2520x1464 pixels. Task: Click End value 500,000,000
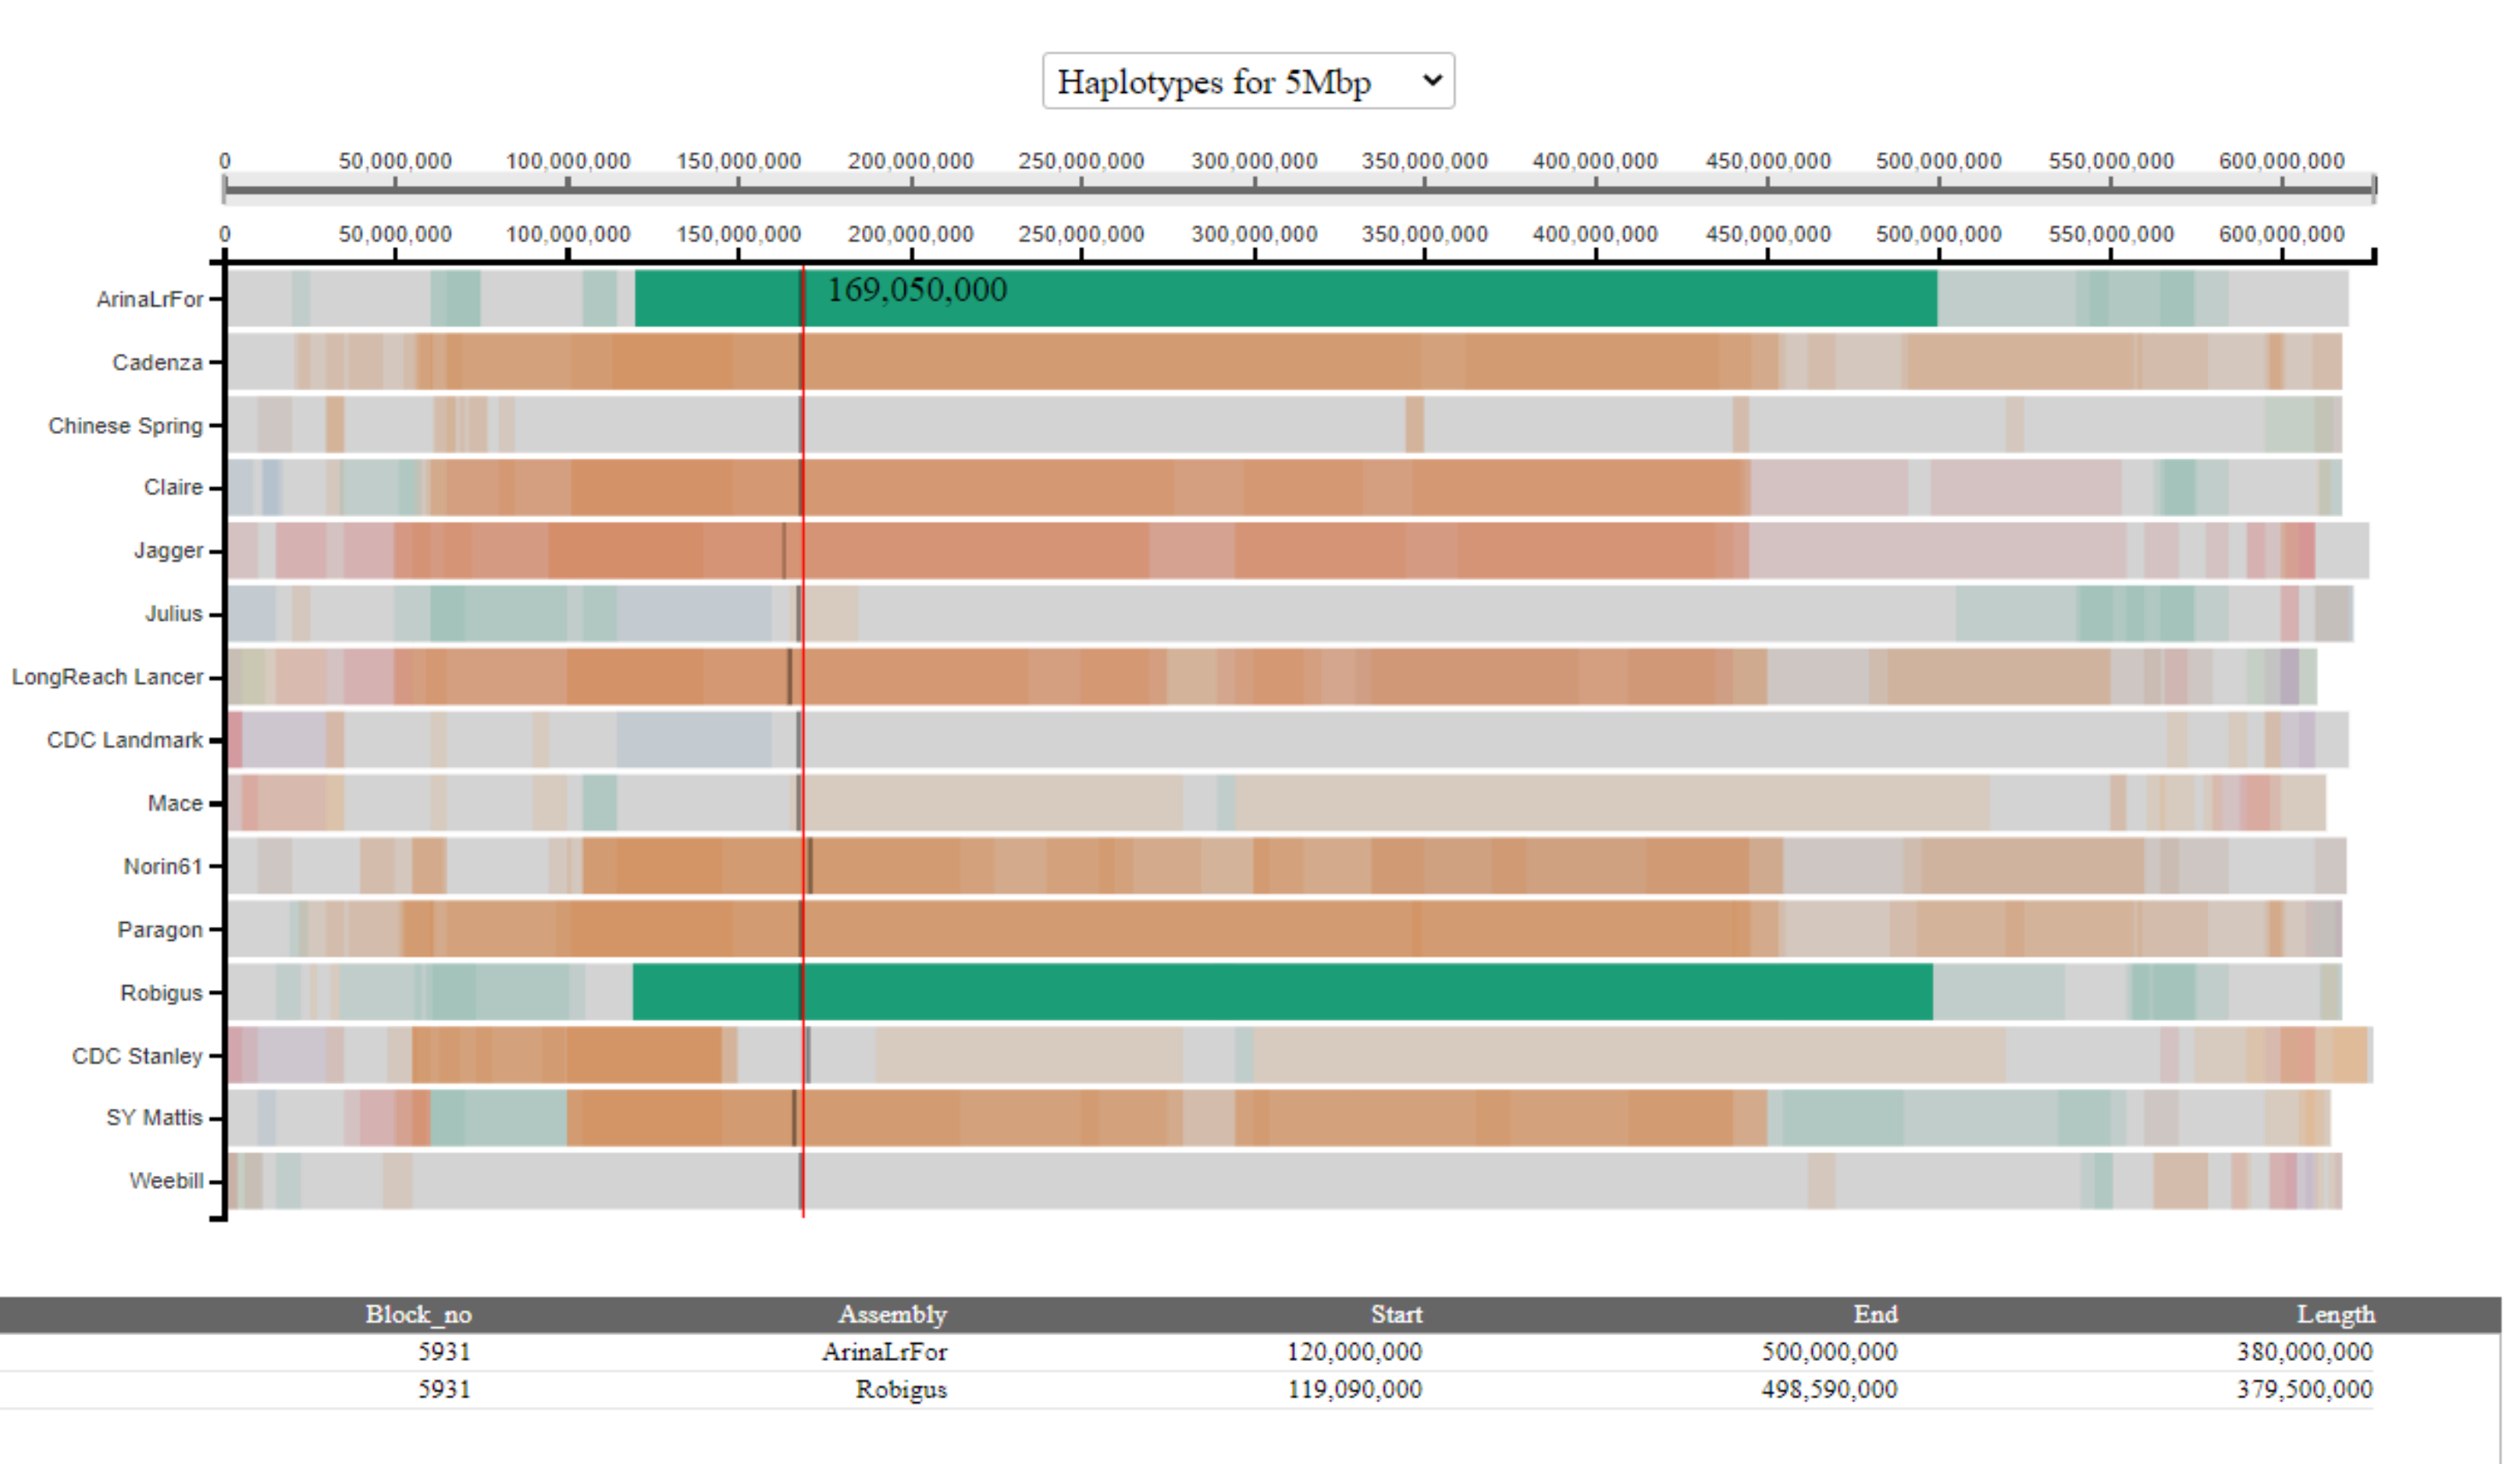click(1829, 1352)
